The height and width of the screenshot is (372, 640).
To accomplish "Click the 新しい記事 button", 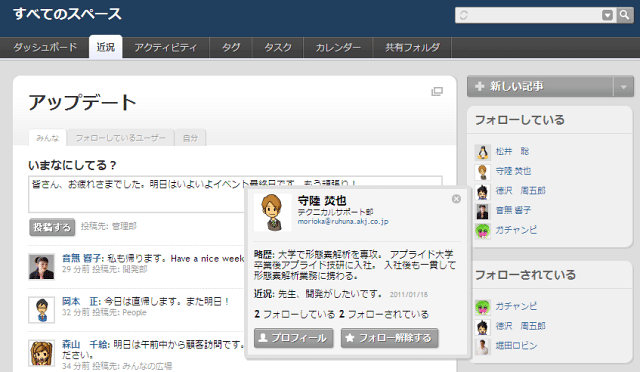I will [540, 86].
